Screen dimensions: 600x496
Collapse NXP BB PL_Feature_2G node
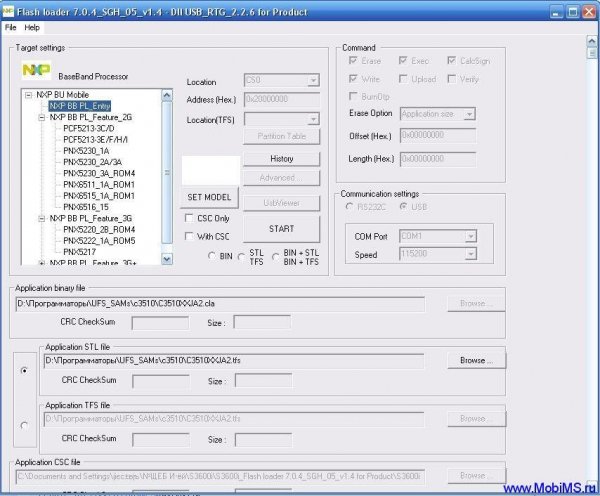[42, 117]
